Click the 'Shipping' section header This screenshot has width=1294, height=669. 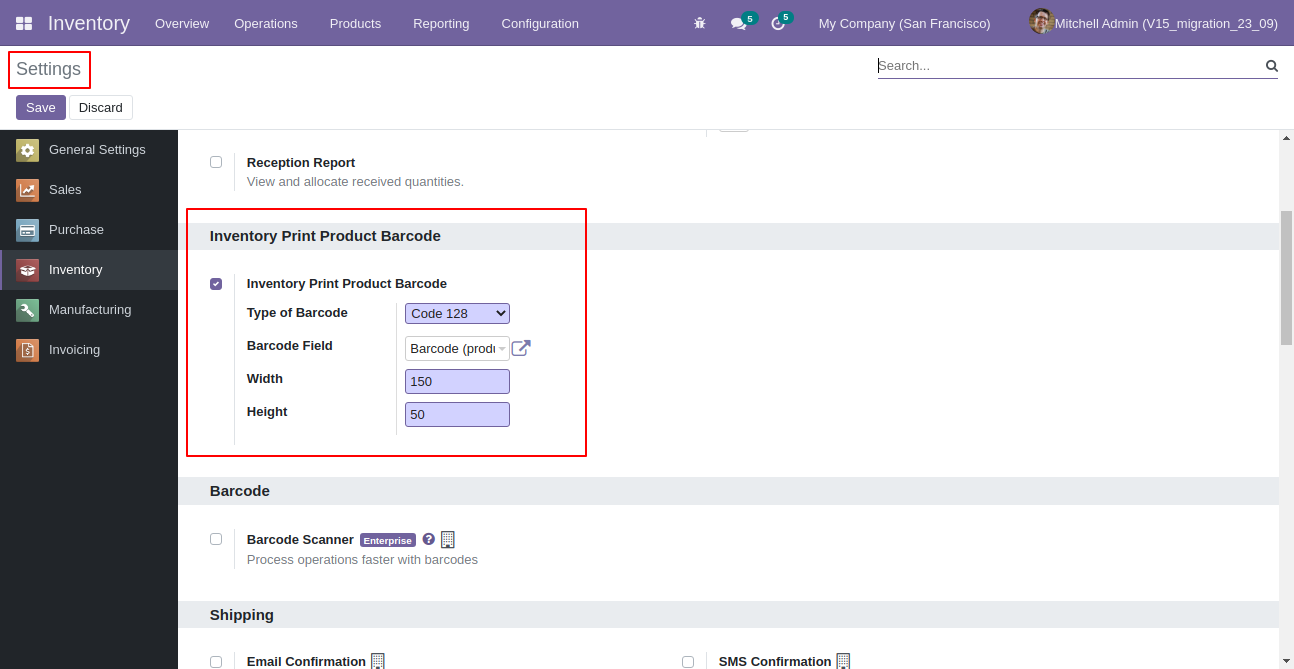pyautogui.click(x=242, y=615)
